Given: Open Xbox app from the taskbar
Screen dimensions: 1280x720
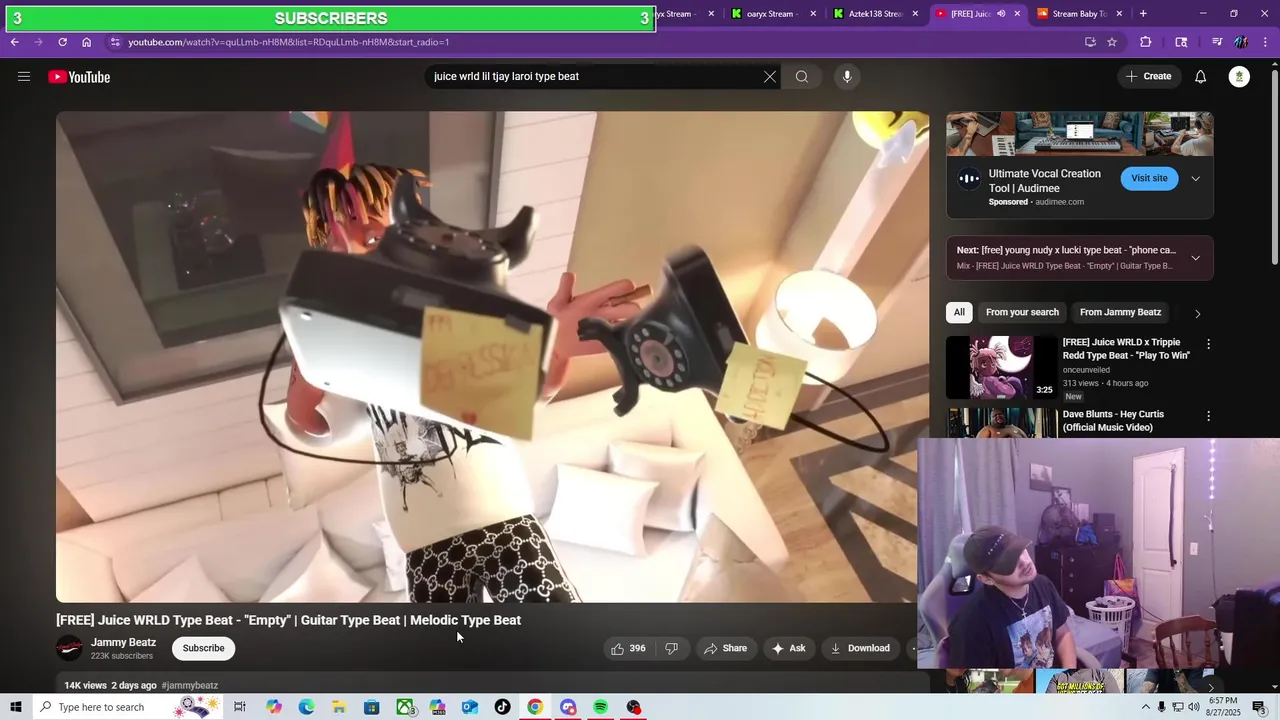Looking at the screenshot, I should point(405,707).
